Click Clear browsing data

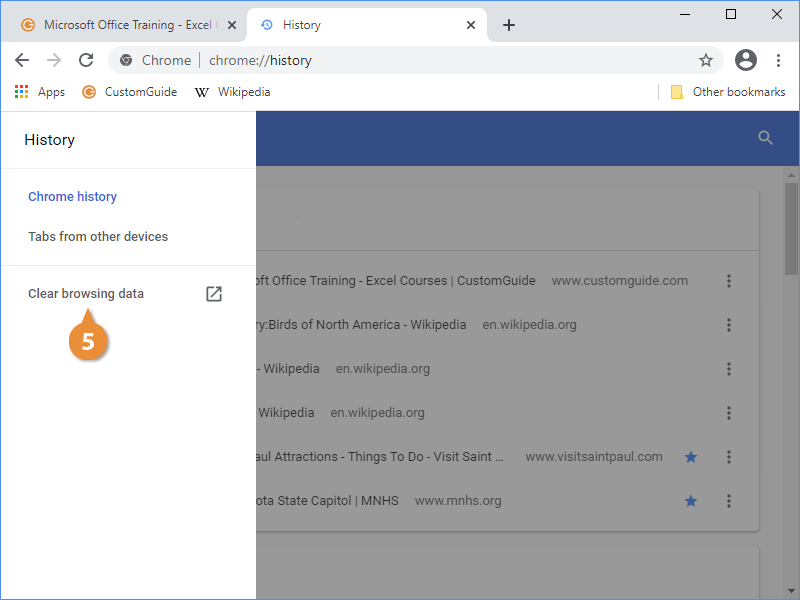(x=86, y=294)
